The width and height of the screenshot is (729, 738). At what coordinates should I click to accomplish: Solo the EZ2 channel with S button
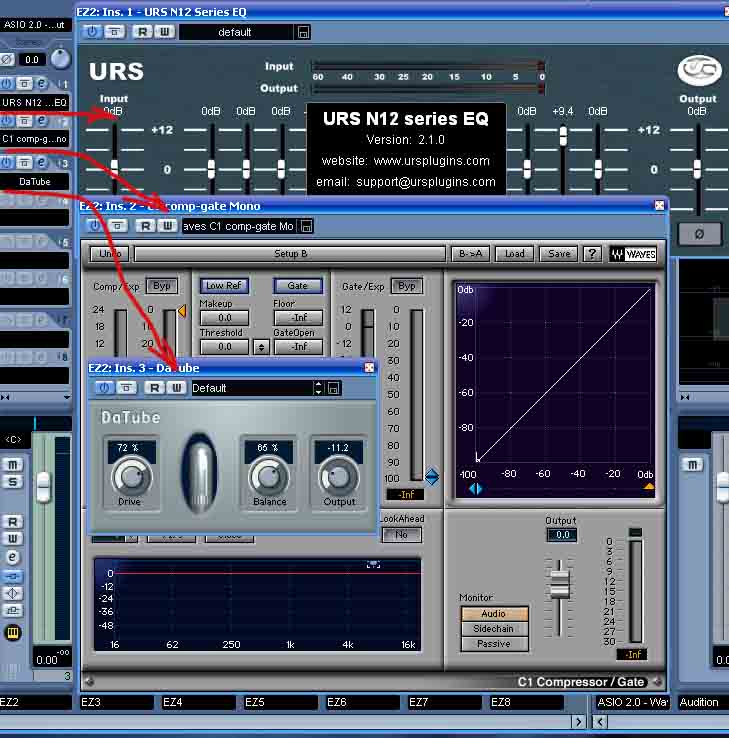click(x=13, y=483)
